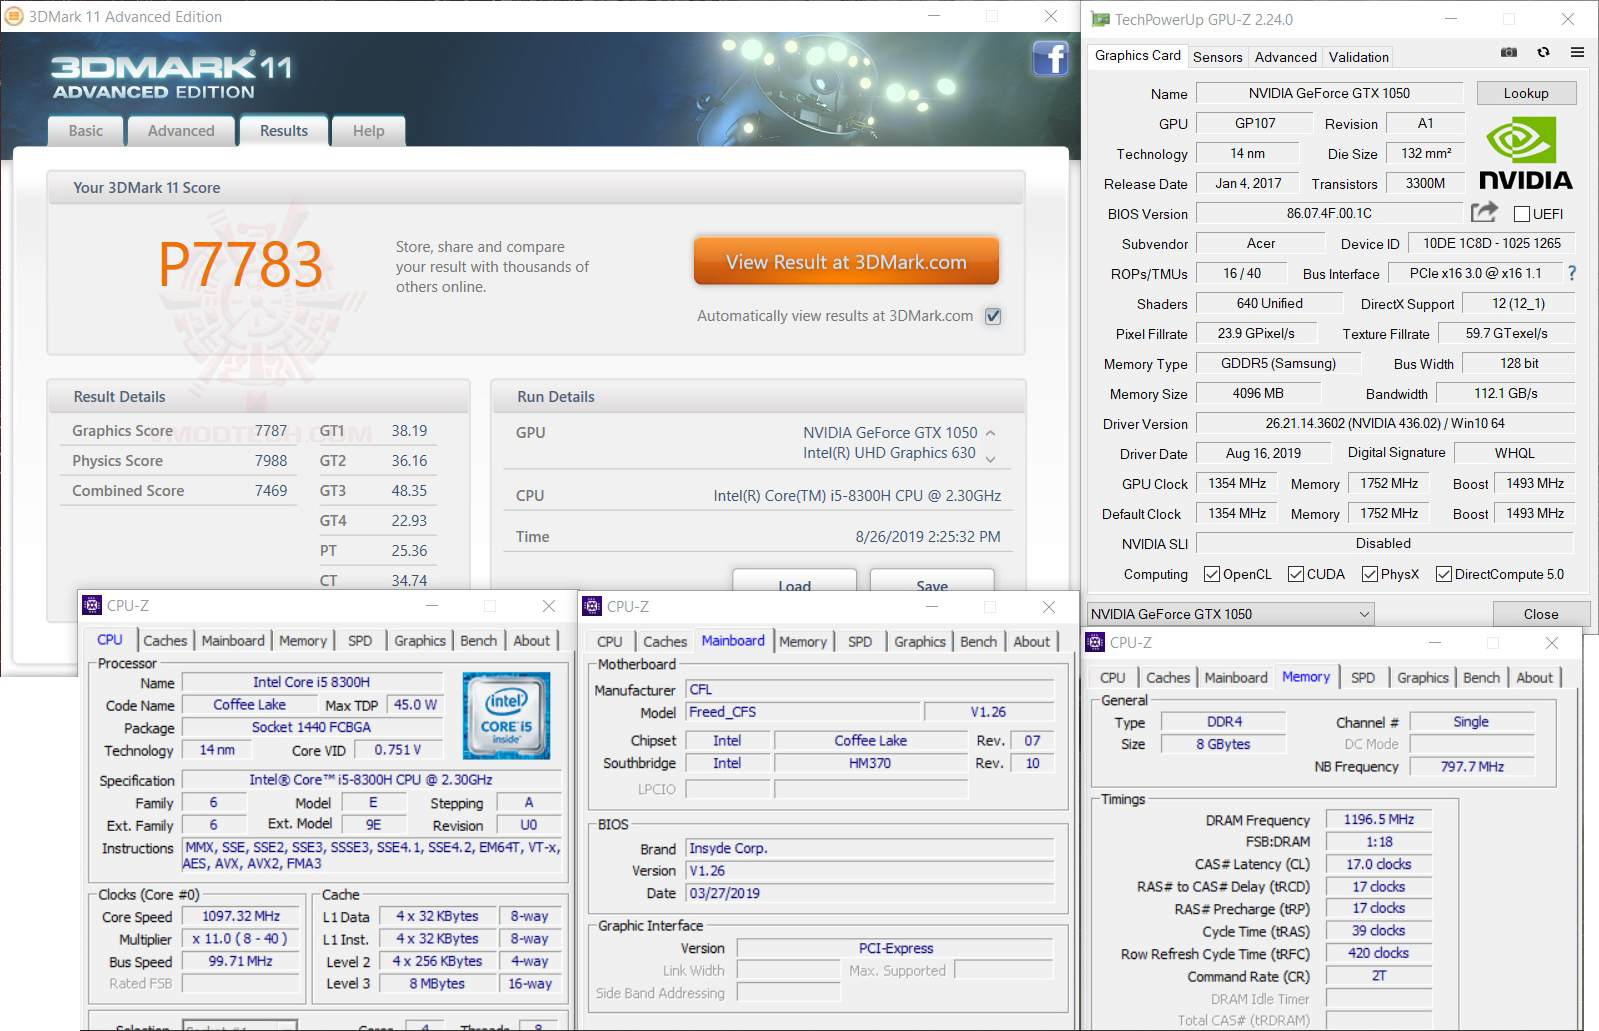Screen dimensions: 1599x1031
Task: Click the BIOS share/export arrow icon
Action: click(x=1484, y=212)
